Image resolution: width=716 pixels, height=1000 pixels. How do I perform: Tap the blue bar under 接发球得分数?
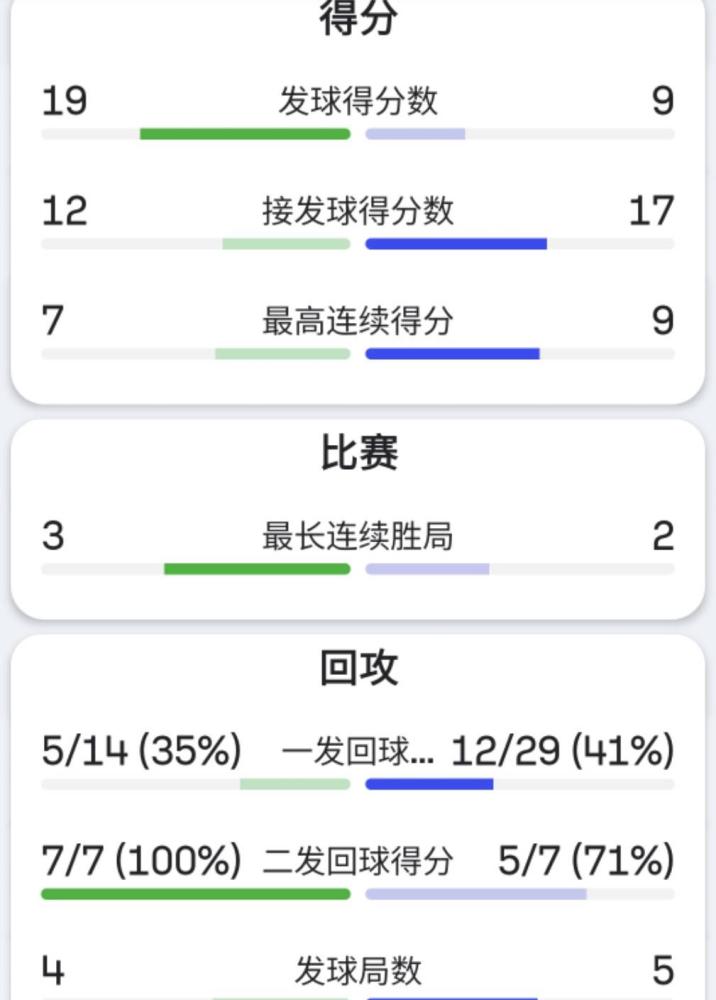coord(456,244)
